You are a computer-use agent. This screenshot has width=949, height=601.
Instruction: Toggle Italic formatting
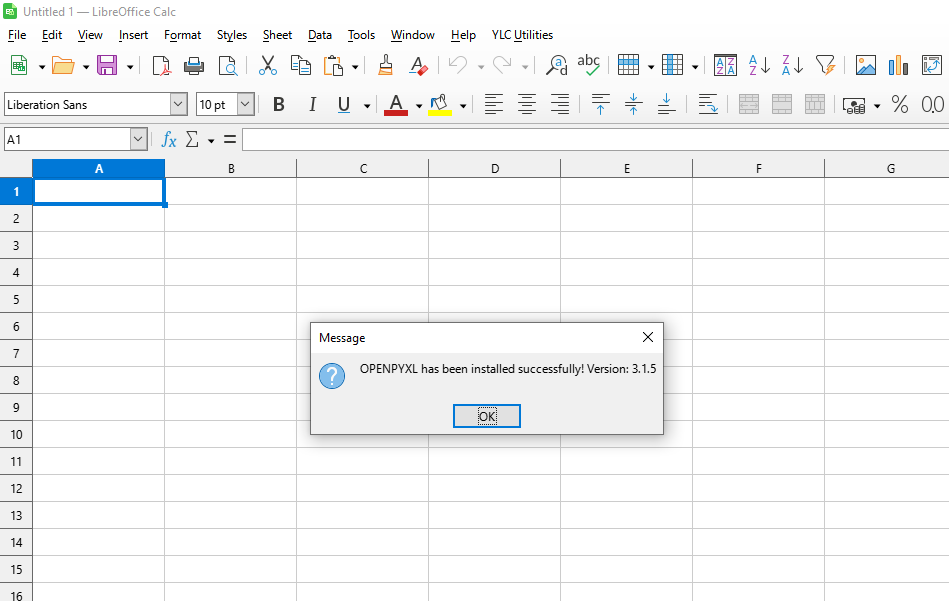pyautogui.click(x=312, y=104)
